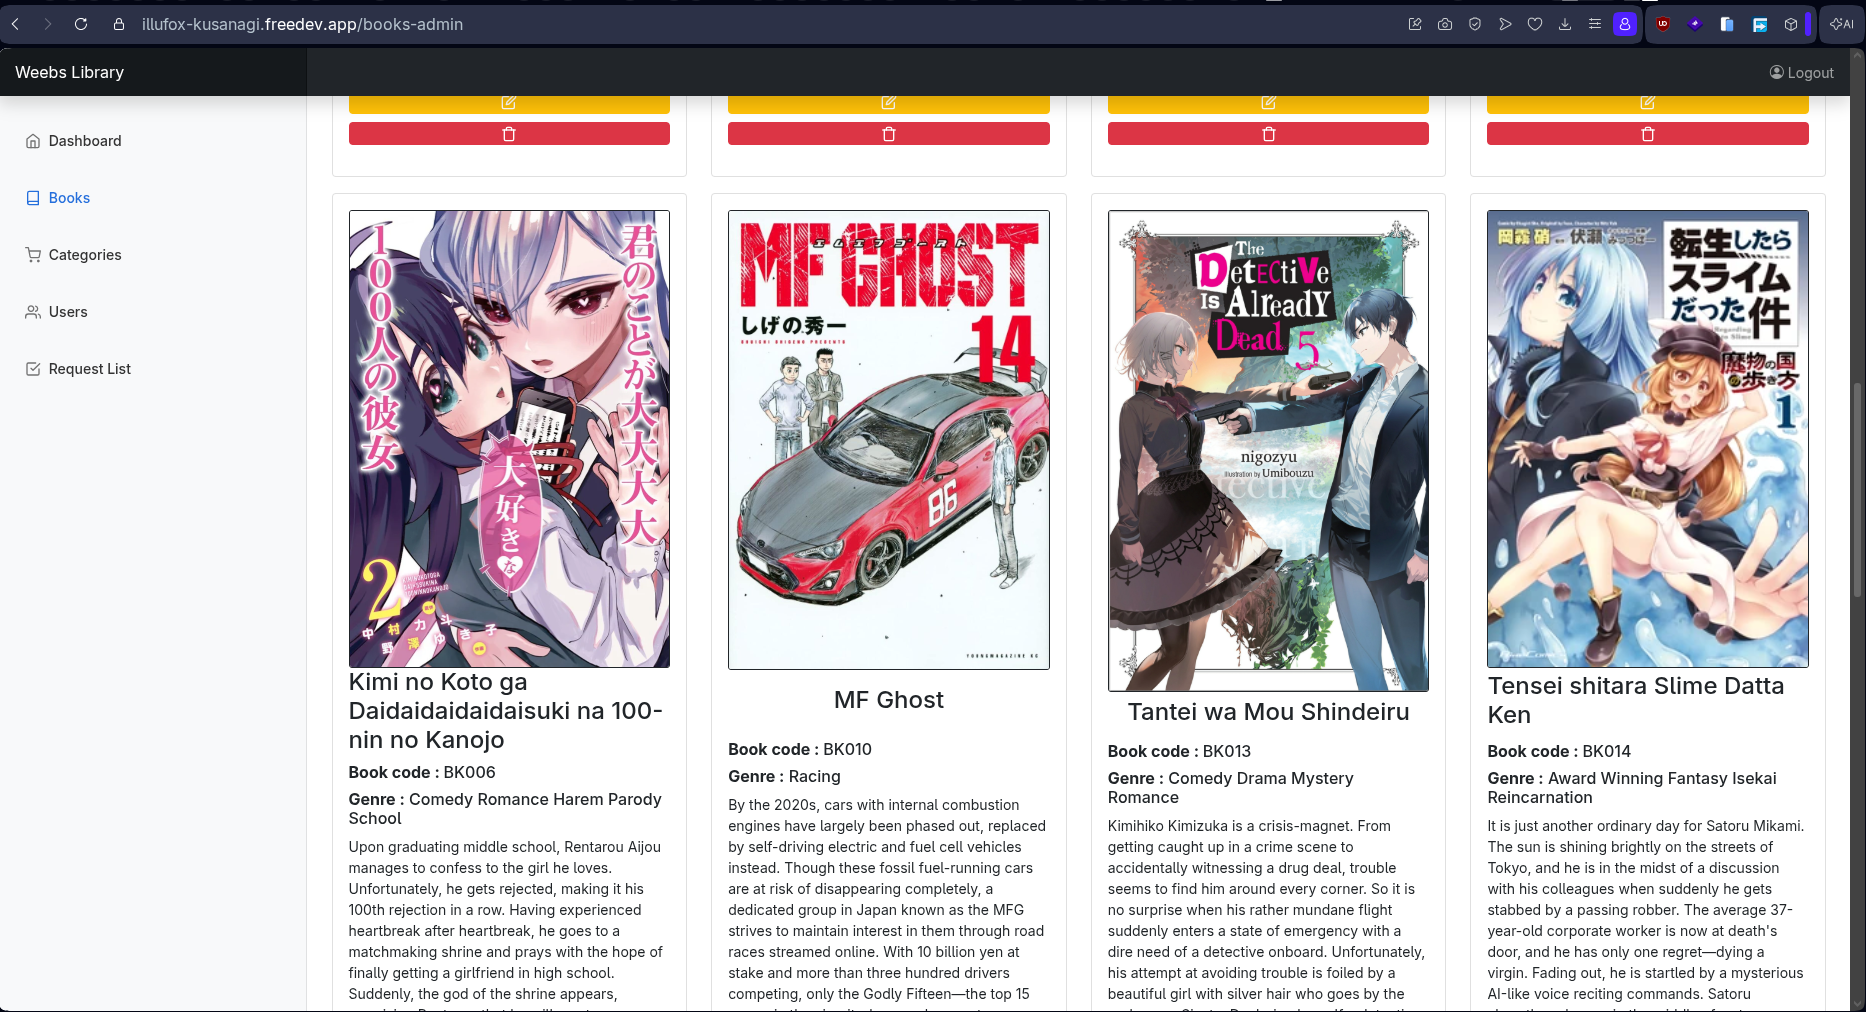Open the edit-page note icon in toolbar

click(1415, 24)
